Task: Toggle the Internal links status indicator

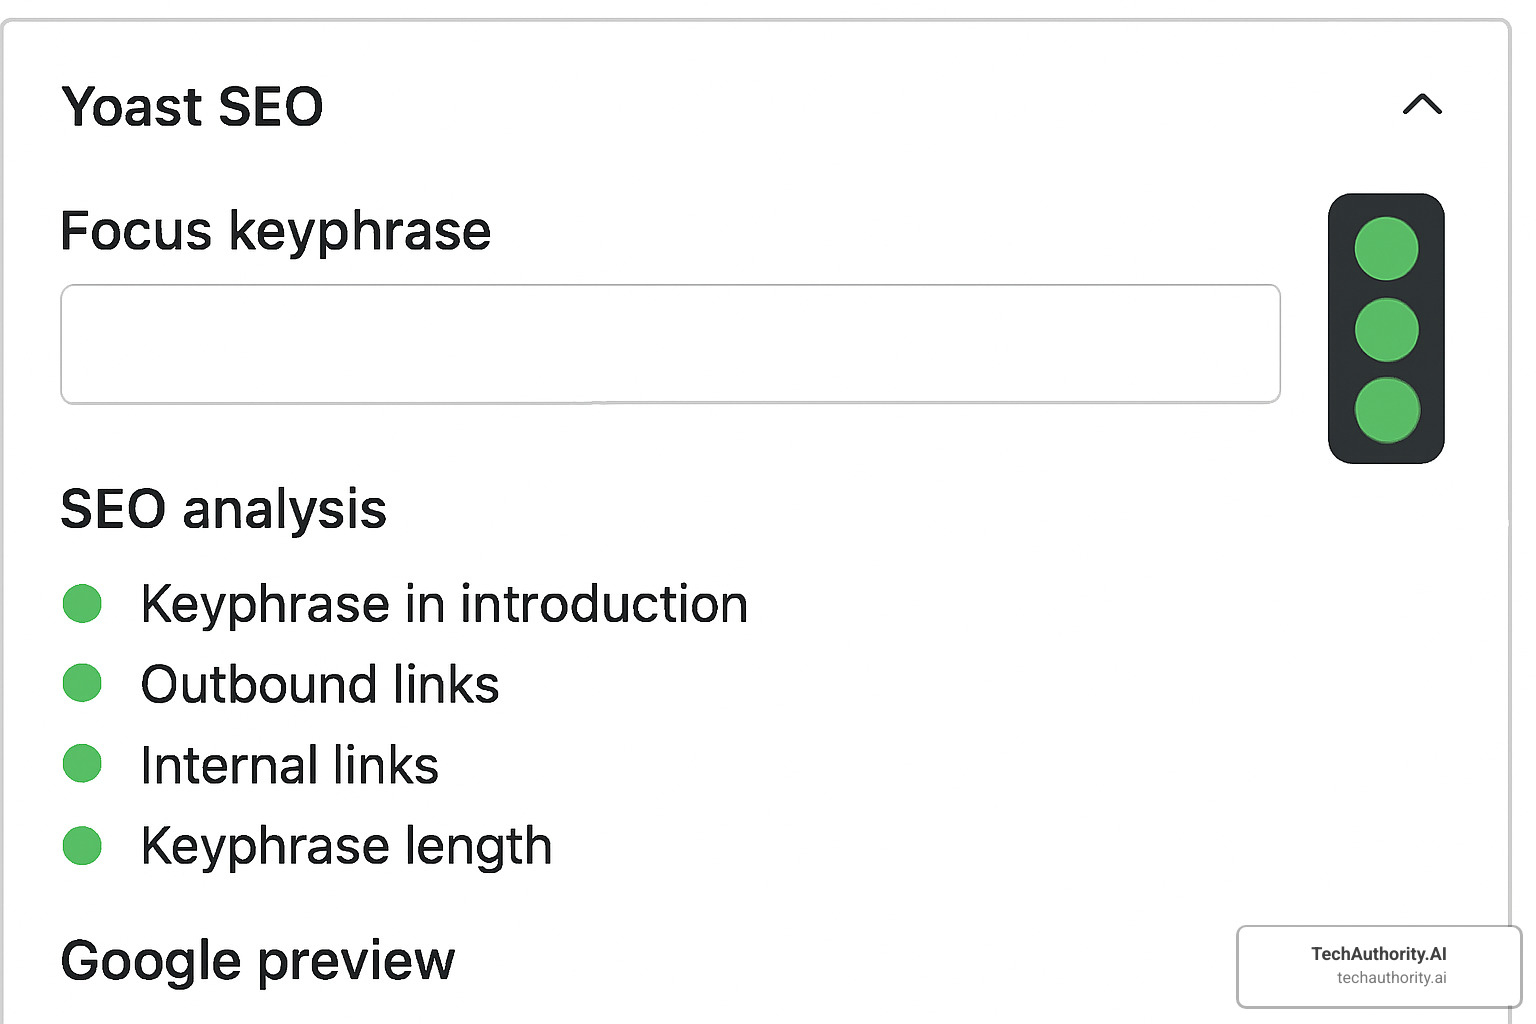Action: click(82, 763)
